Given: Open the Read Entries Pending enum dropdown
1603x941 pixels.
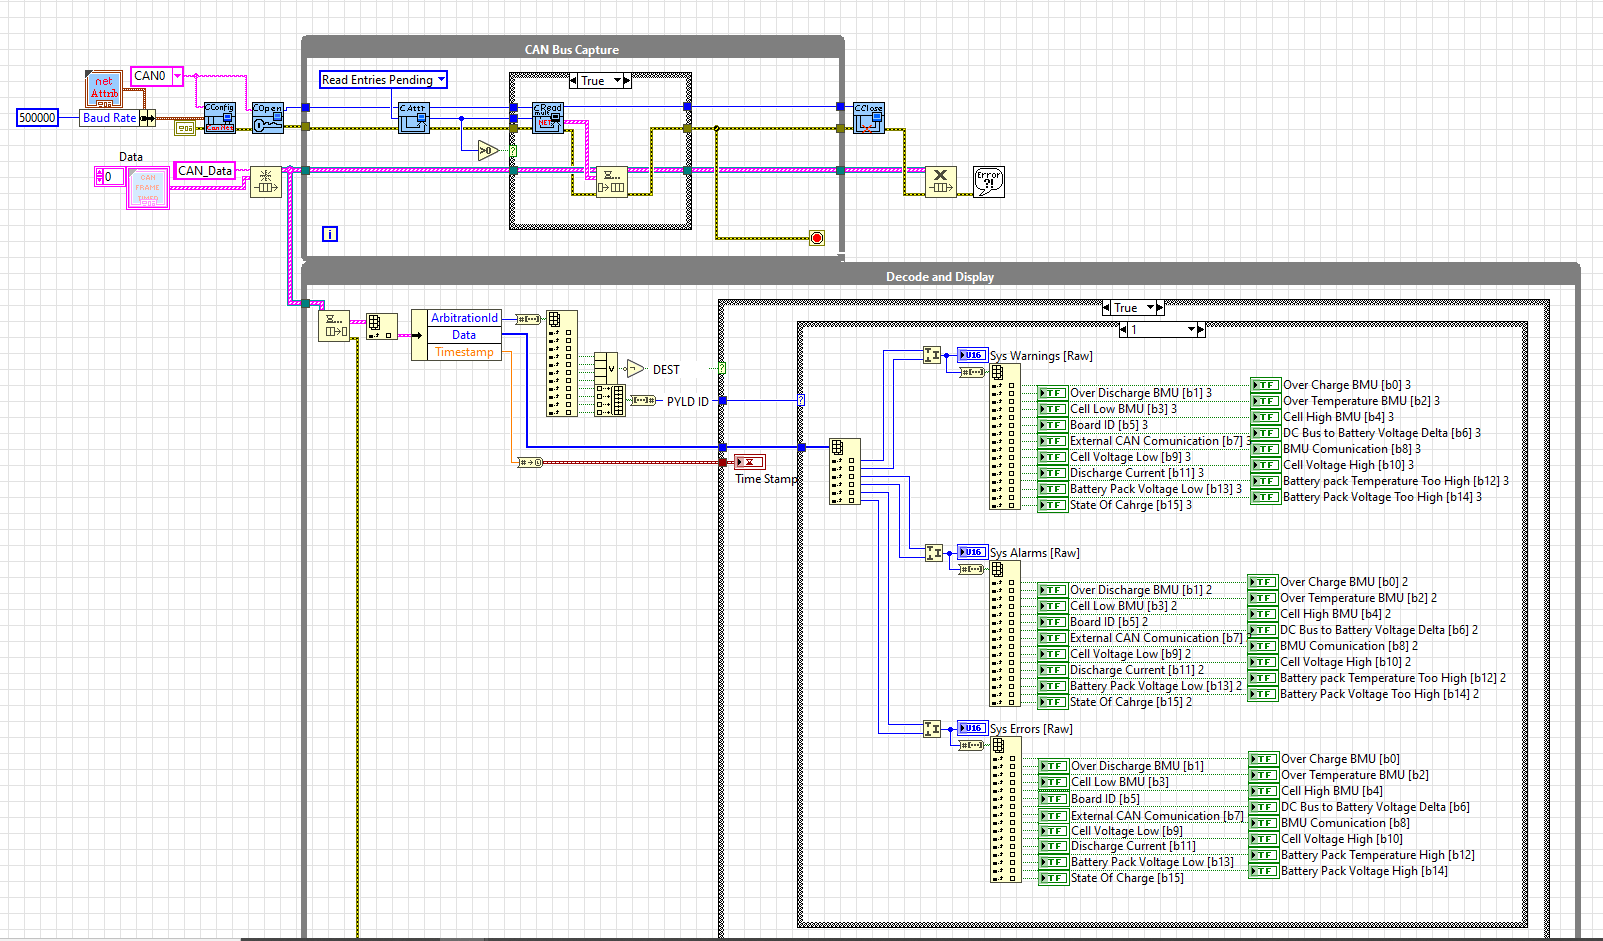Looking at the screenshot, I should tap(441, 79).
